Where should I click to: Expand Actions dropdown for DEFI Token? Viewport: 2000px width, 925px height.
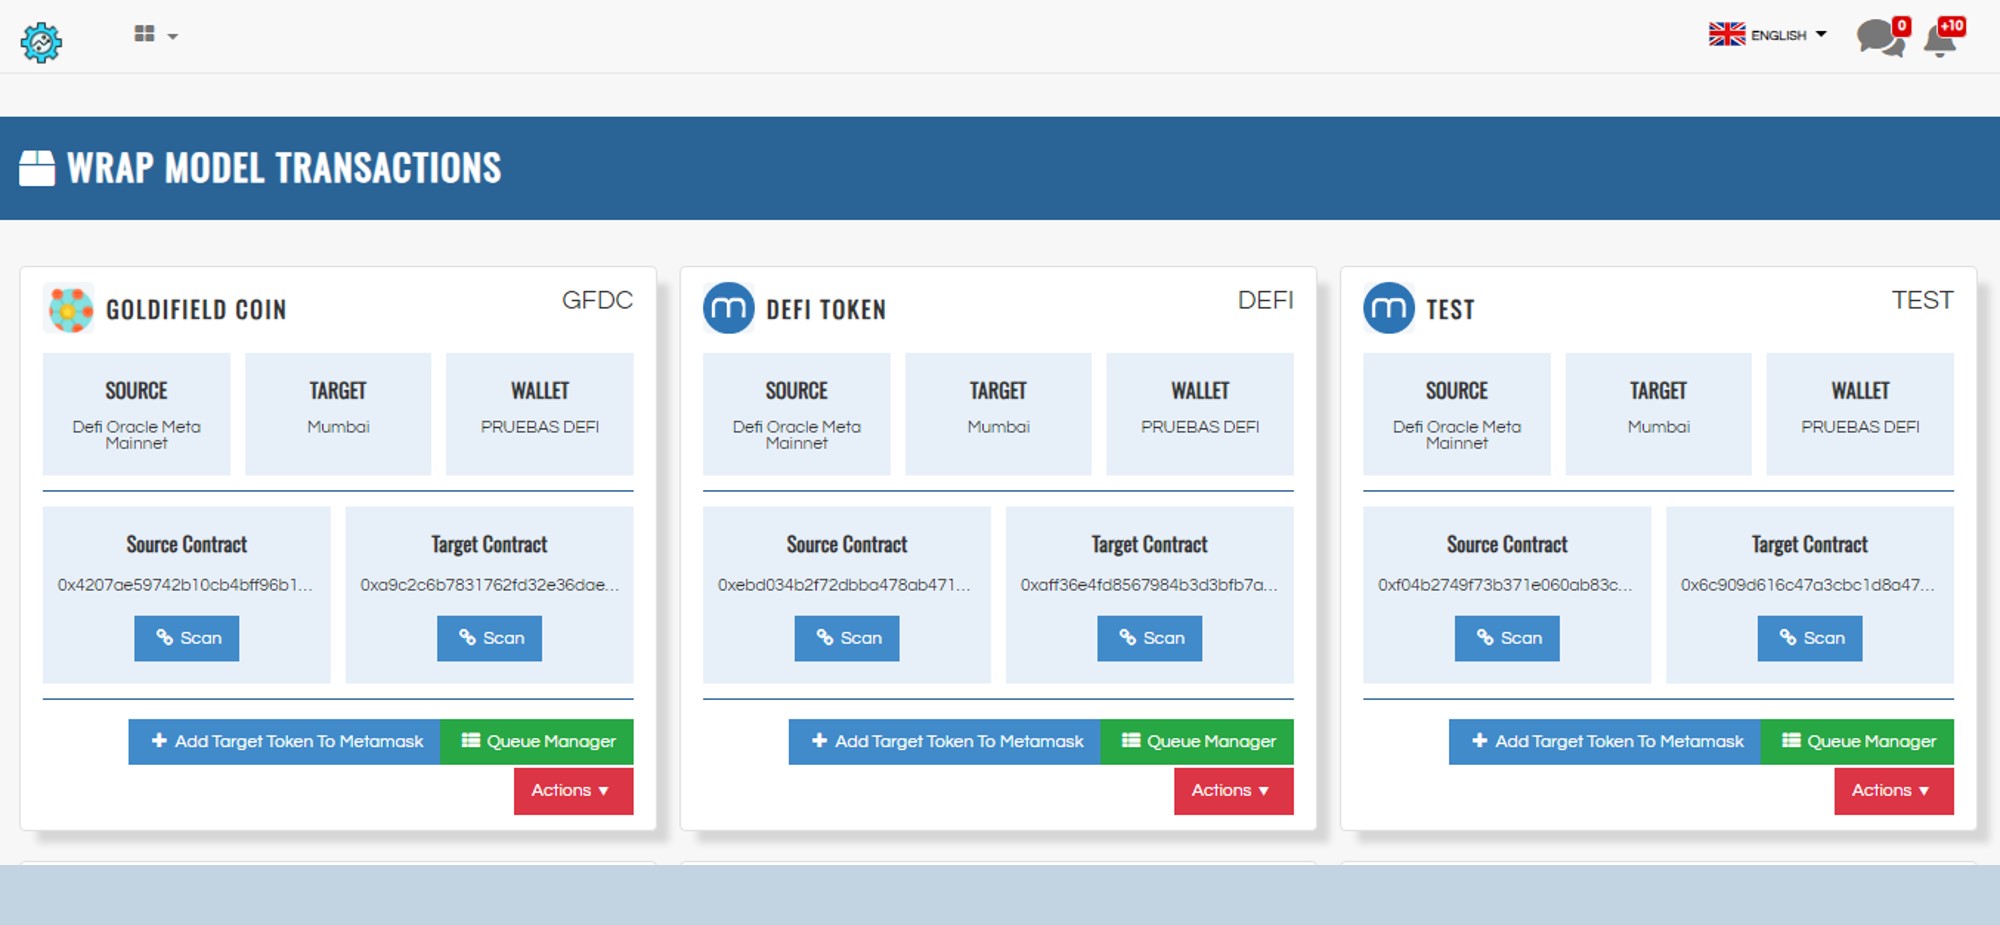point(1232,791)
